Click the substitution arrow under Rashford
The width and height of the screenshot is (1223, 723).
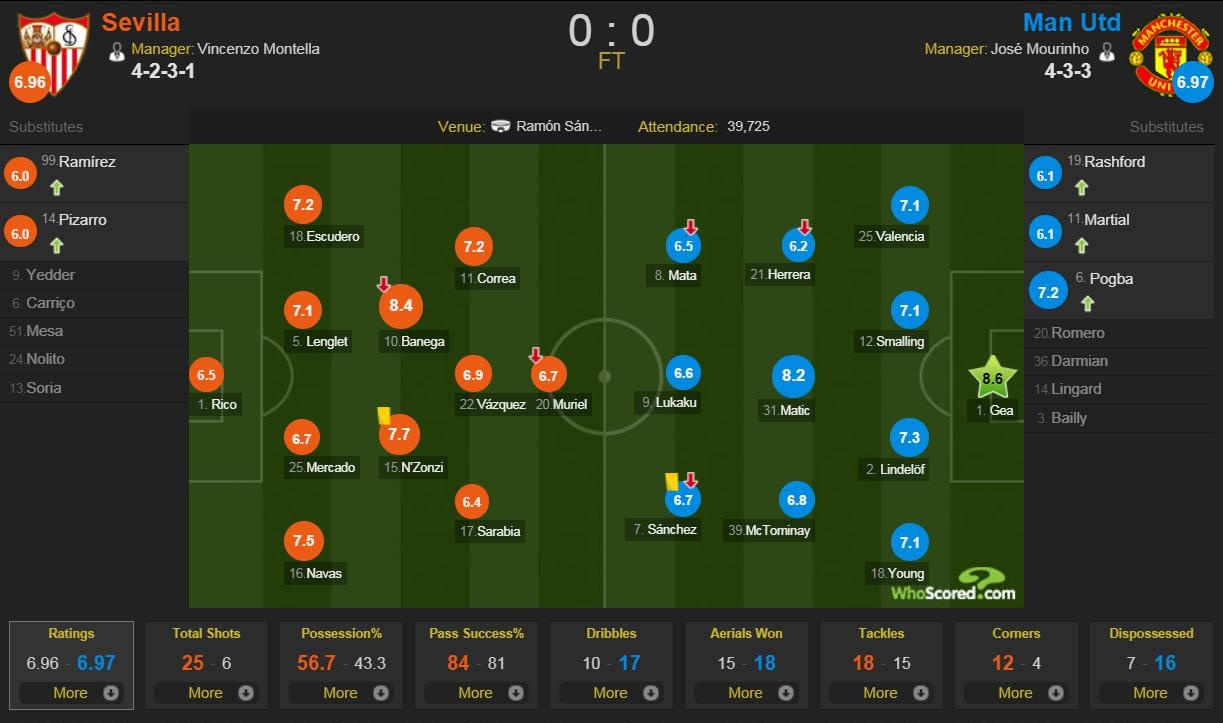tap(1080, 187)
